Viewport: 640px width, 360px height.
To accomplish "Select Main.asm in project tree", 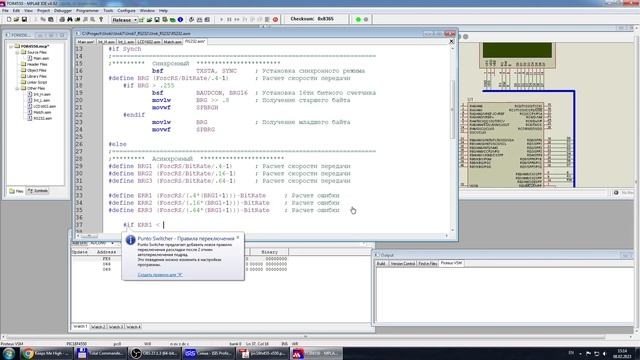I will 41,58.
